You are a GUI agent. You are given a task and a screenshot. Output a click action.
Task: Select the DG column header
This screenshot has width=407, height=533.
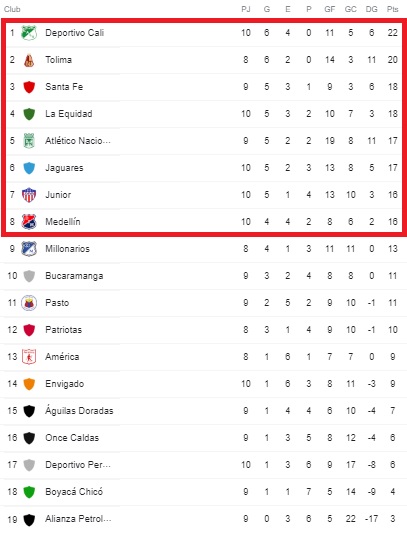coord(371,10)
